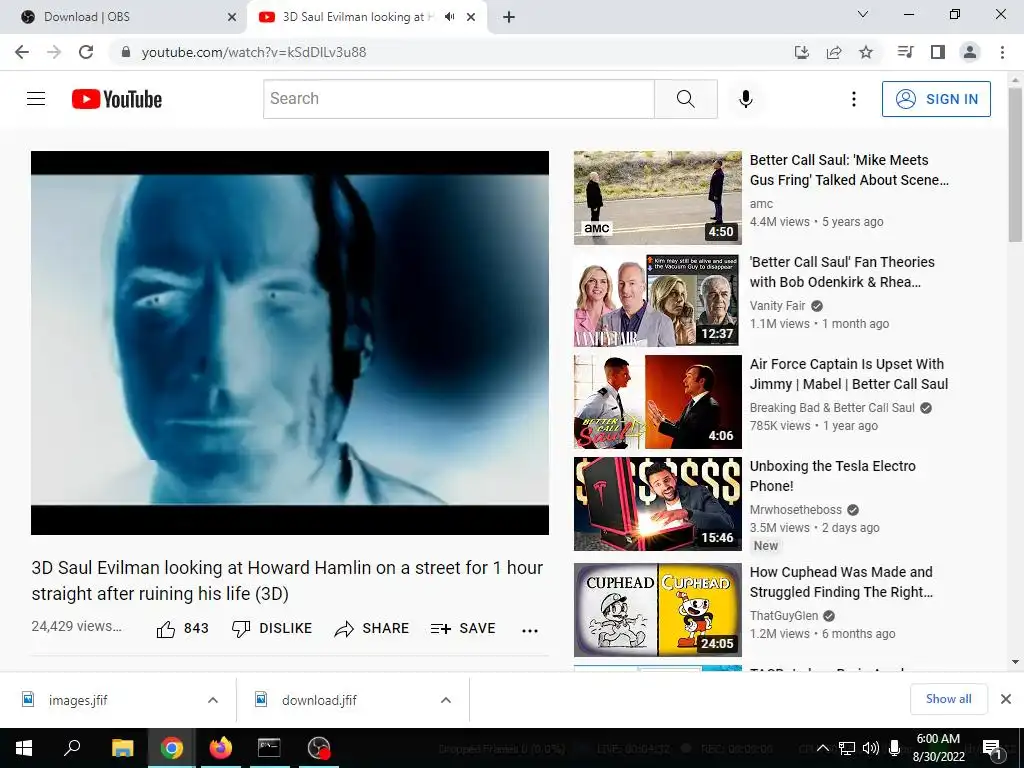Share the video
Viewport: 1024px width, 768px height.
point(371,628)
